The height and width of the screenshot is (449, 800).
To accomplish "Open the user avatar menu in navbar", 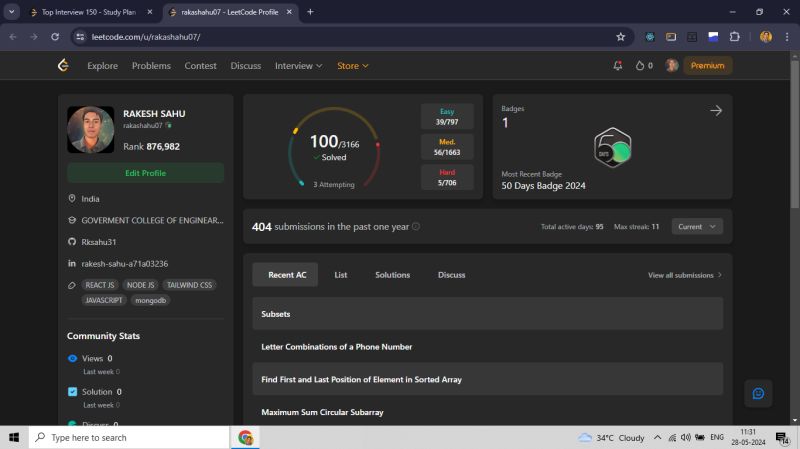I will tap(671, 65).
